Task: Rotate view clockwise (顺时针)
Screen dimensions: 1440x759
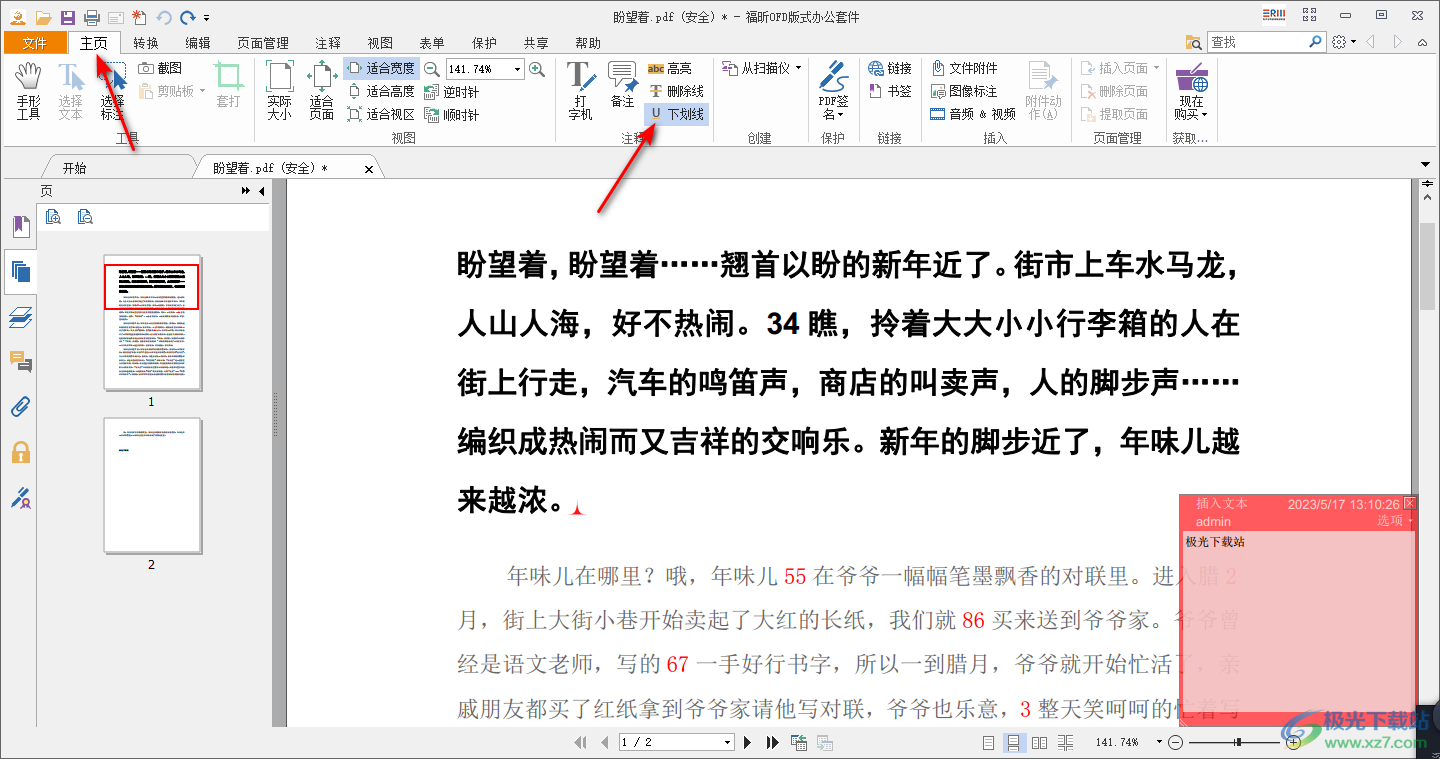Action: 451,115
